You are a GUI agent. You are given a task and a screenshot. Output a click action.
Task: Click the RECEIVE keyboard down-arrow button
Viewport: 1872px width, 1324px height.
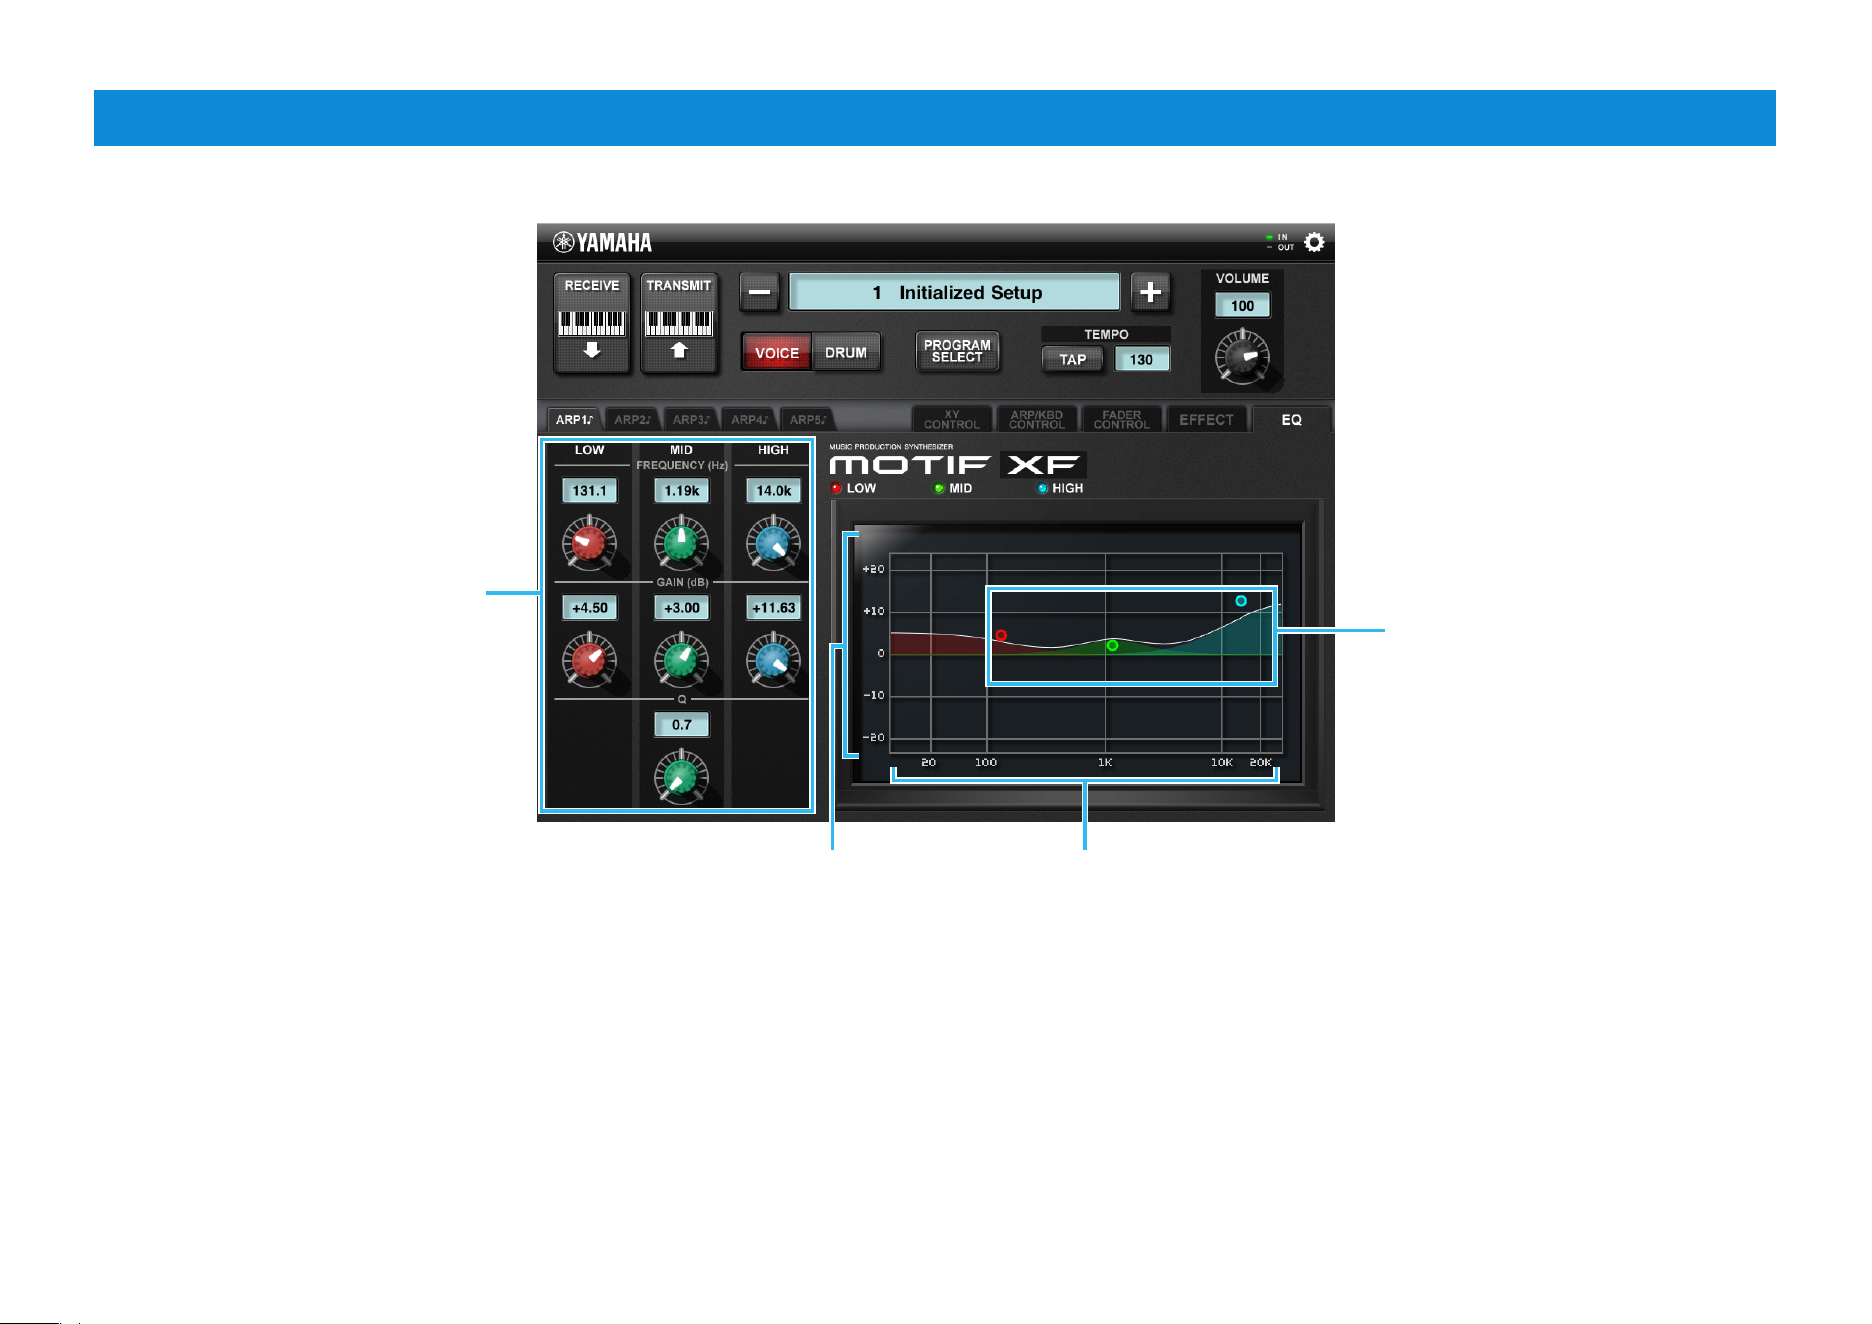592,323
